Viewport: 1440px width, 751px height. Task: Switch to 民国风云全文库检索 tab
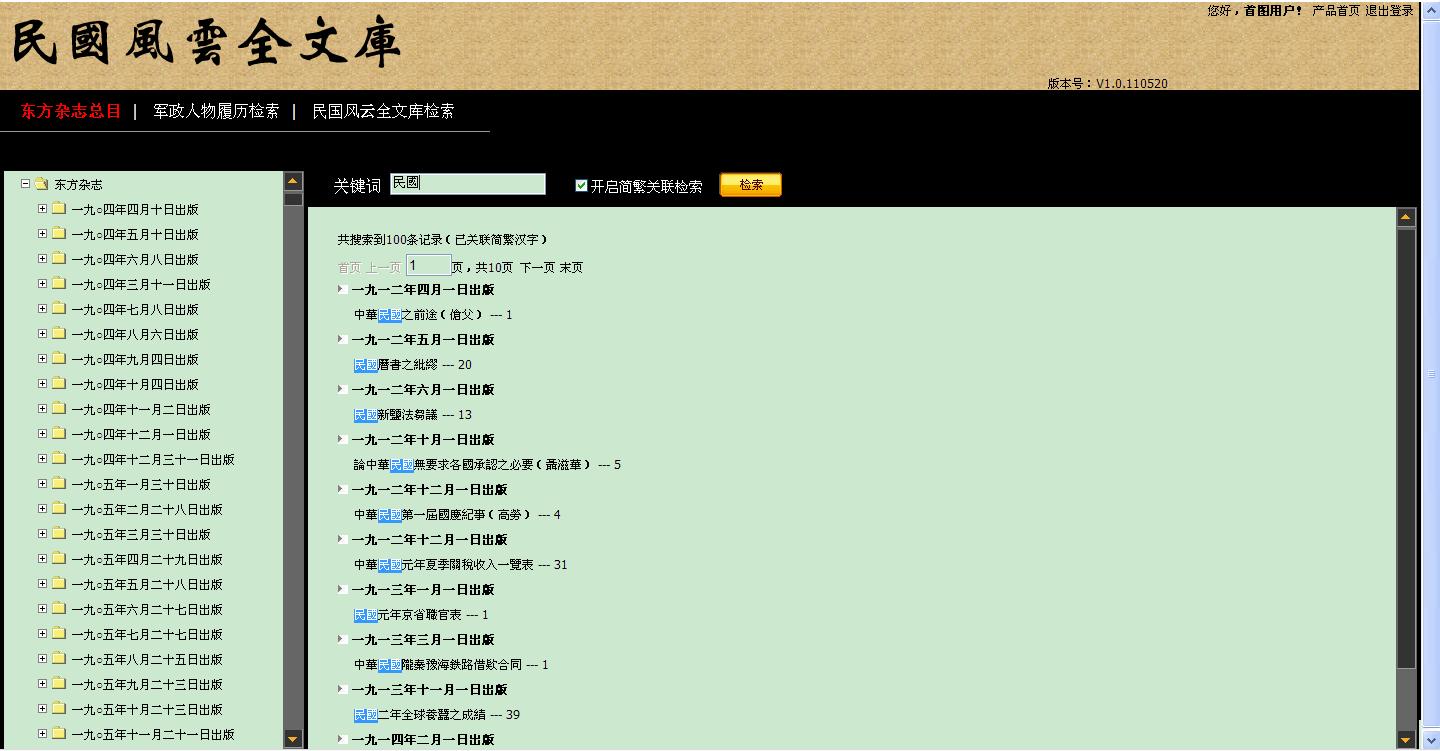[x=383, y=111]
